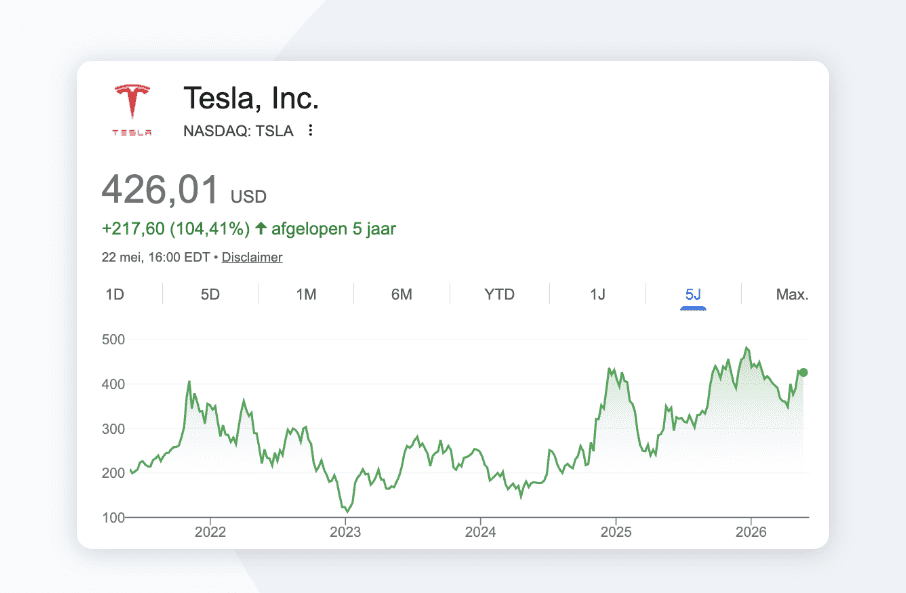Click the chart's early-2023 low point
906x593 pixels.
[347, 511]
